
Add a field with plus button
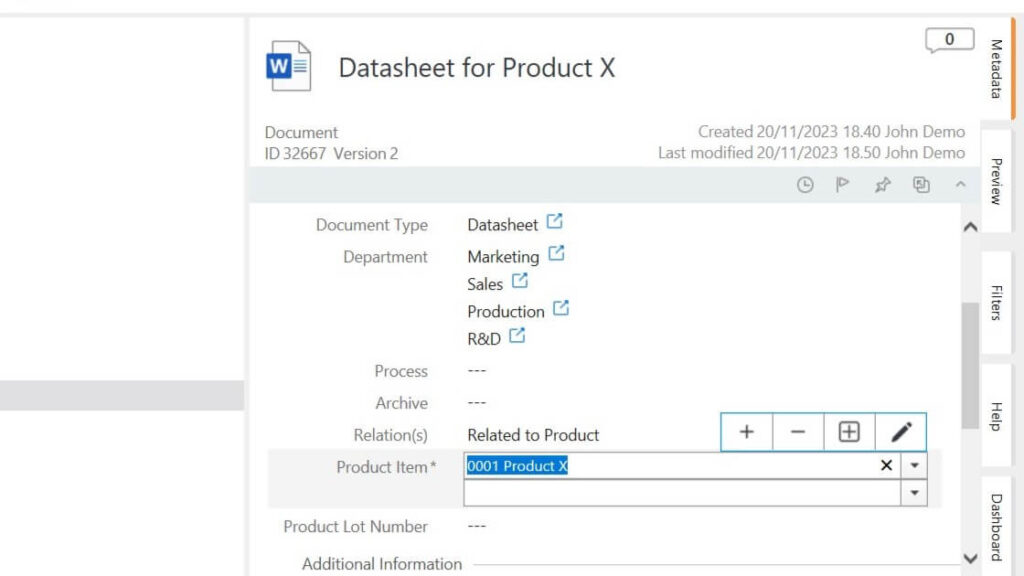[746, 432]
